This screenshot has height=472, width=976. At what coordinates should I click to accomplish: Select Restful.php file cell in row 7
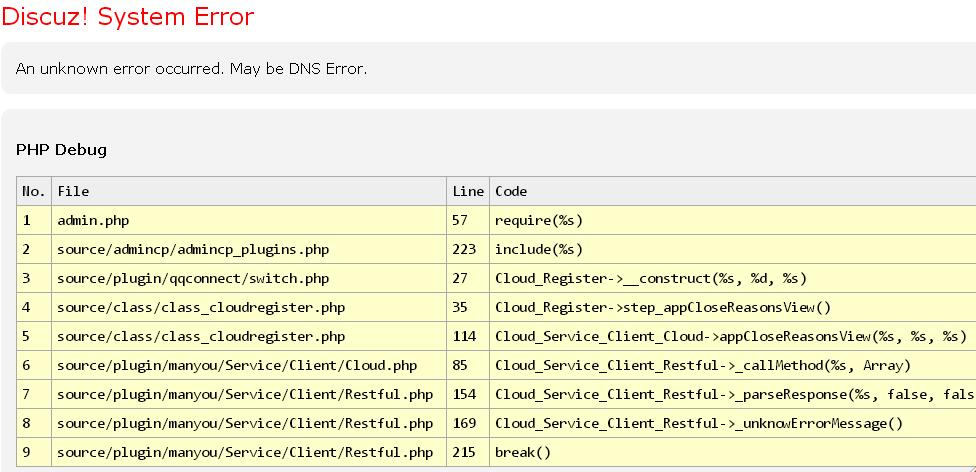pyautogui.click(x=249, y=394)
